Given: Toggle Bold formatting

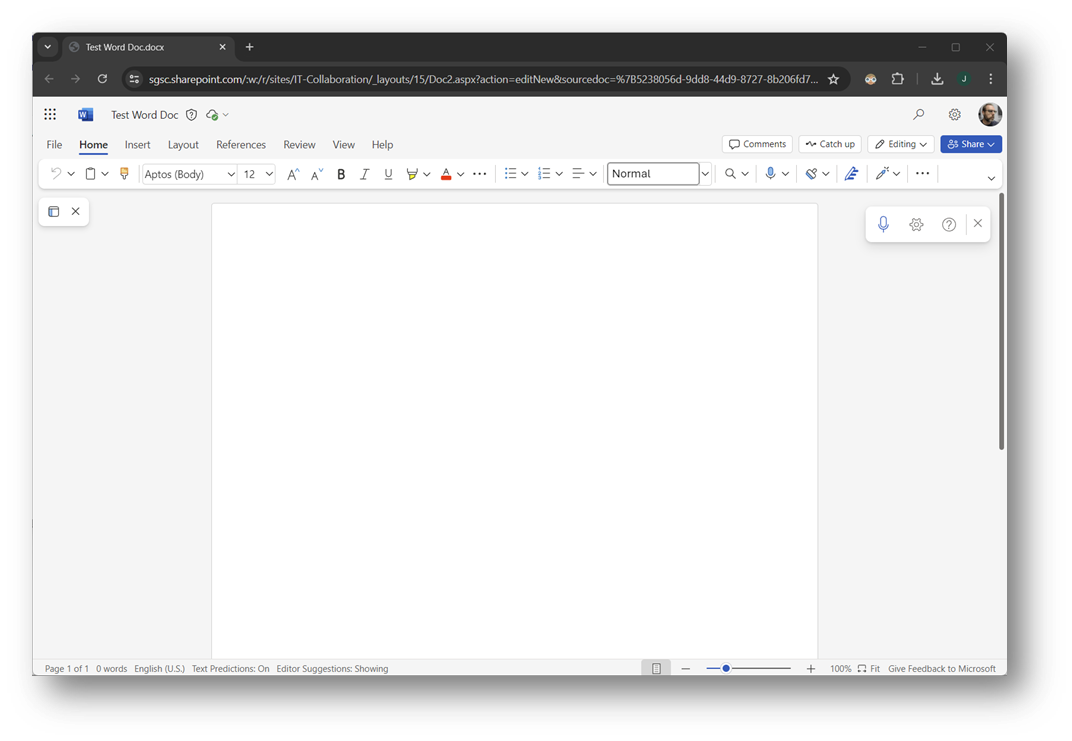Looking at the screenshot, I should pyautogui.click(x=341, y=174).
